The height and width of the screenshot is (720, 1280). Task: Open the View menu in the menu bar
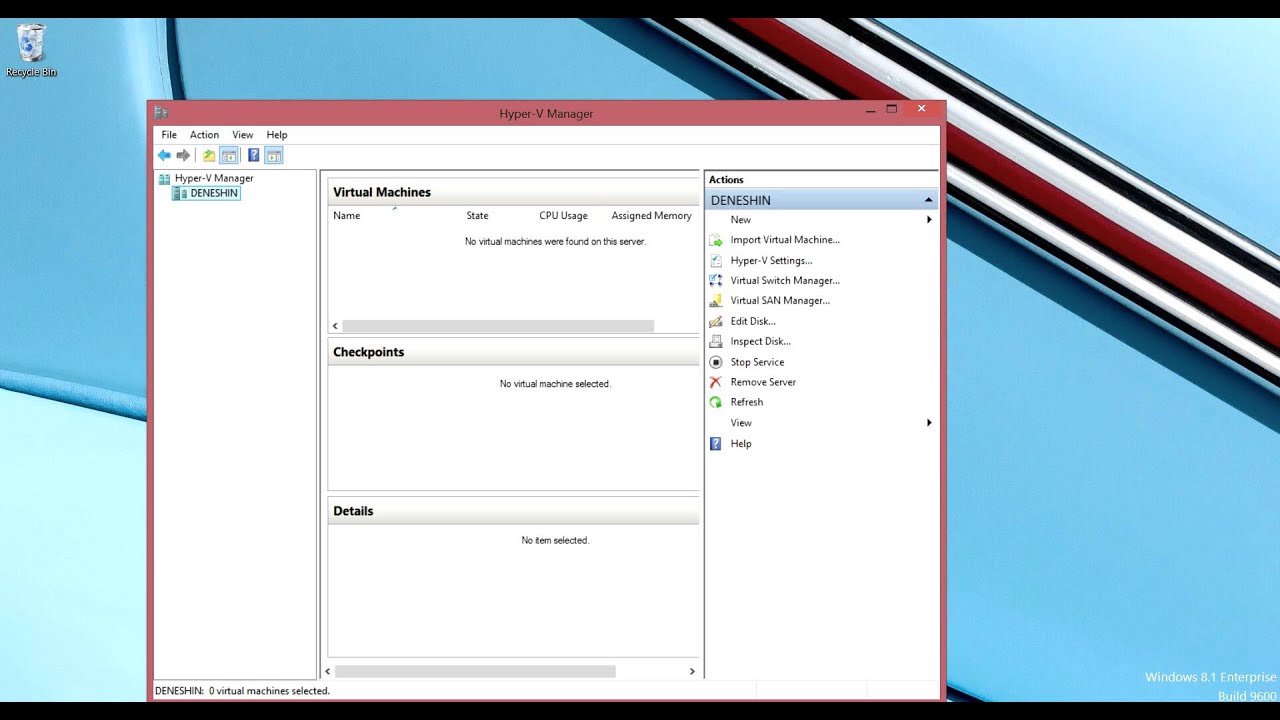click(243, 135)
